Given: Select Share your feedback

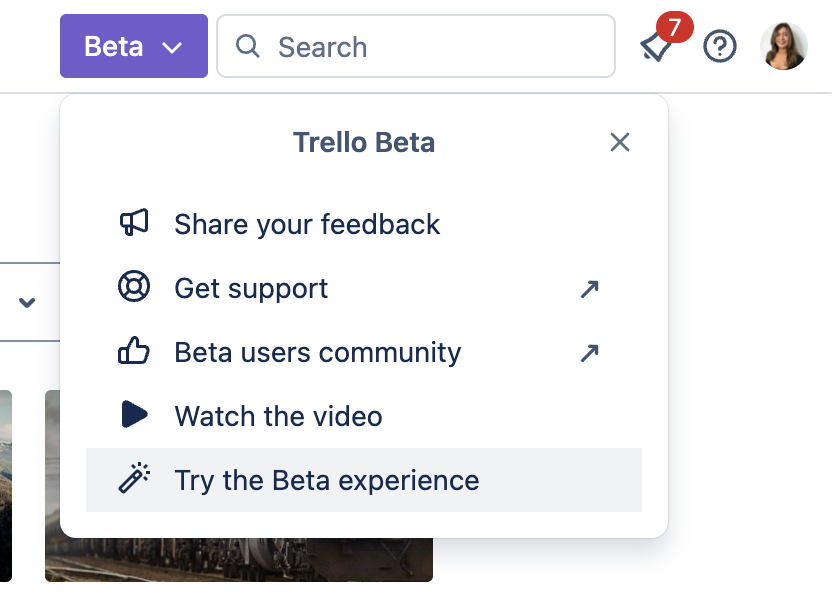Looking at the screenshot, I should [307, 224].
